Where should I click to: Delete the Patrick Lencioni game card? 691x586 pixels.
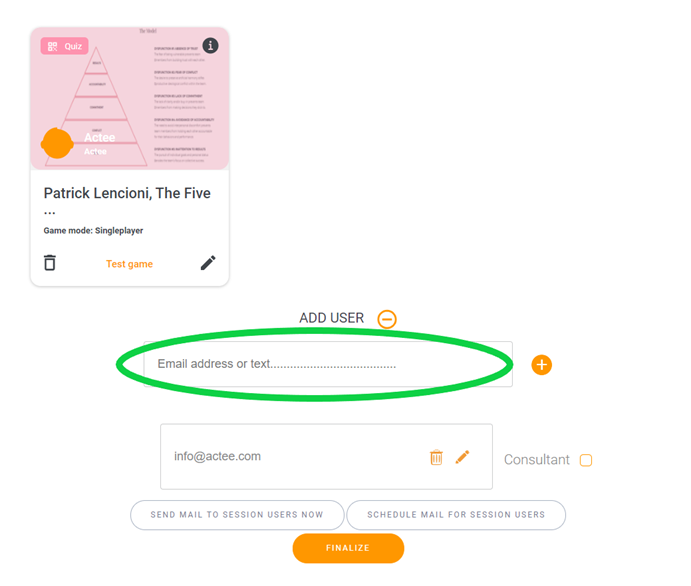coord(50,263)
